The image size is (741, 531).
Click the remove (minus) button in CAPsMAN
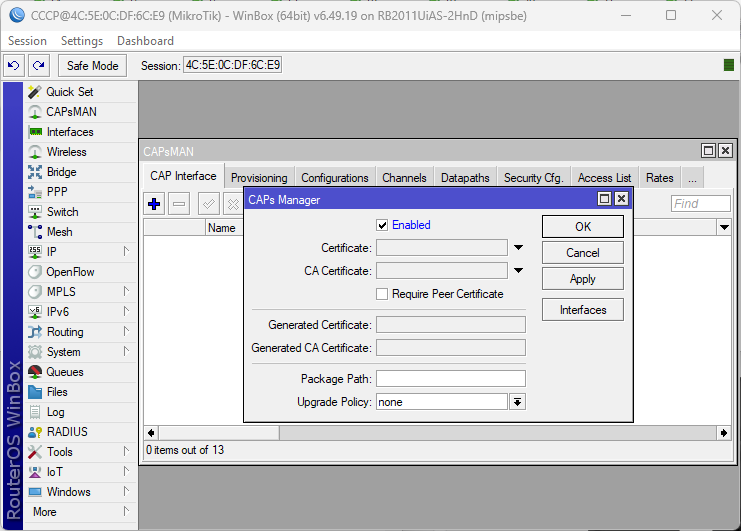coord(179,204)
